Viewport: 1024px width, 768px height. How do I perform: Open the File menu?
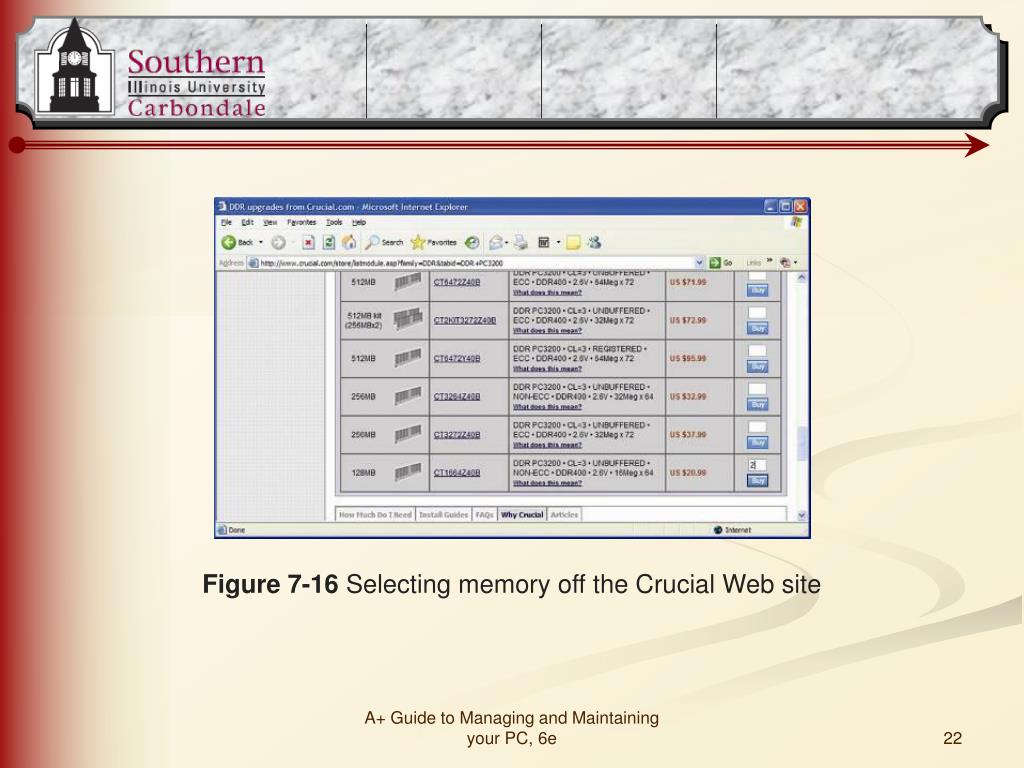226,222
